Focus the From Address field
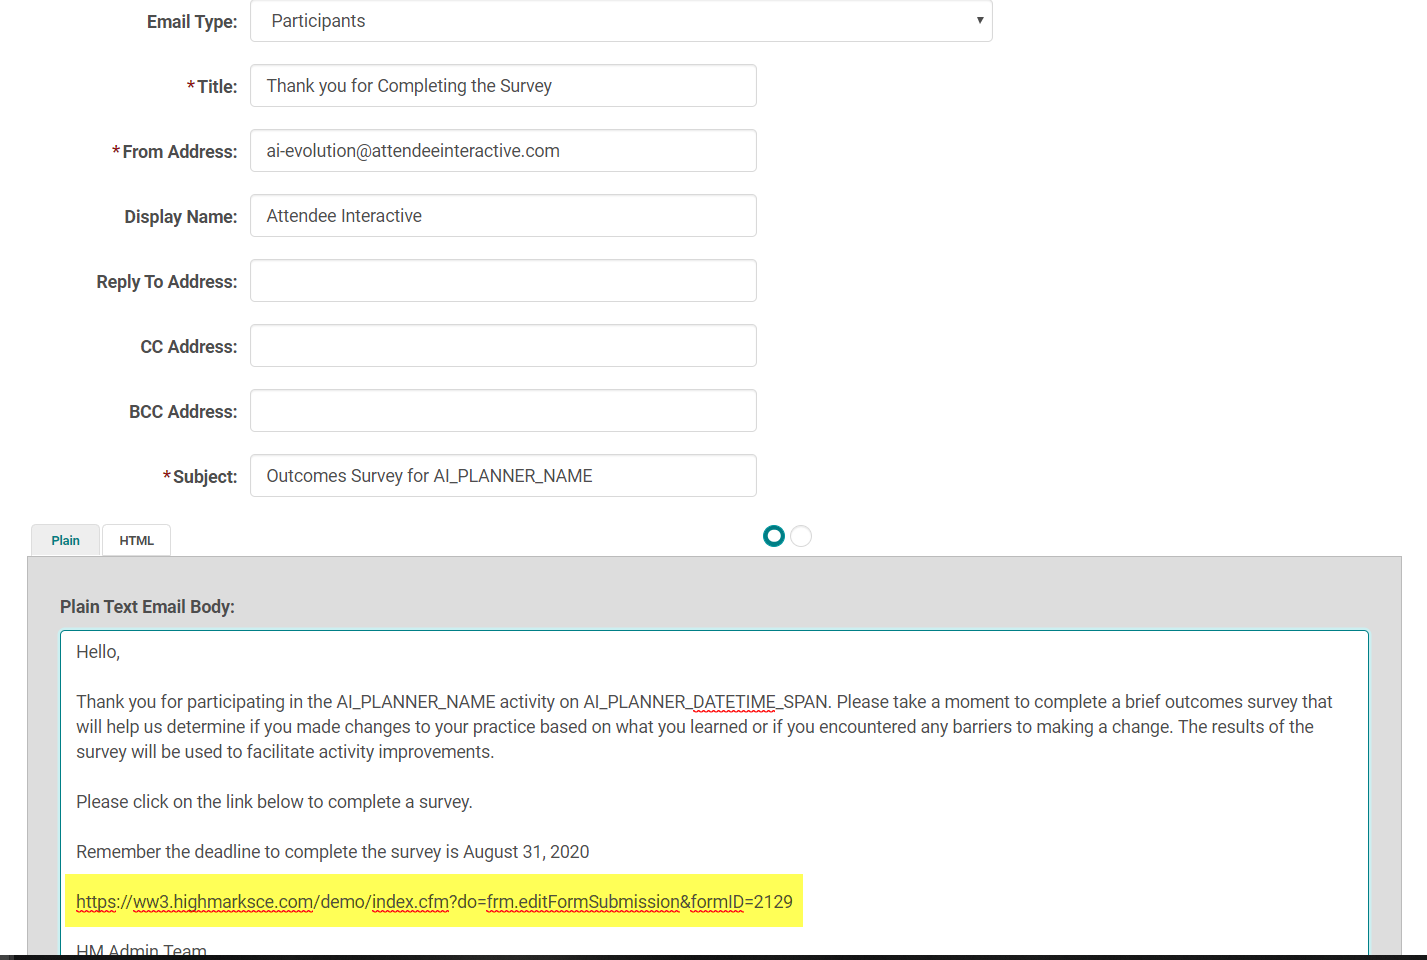Screen dimensions: 1427x960 tap(503, 151)
